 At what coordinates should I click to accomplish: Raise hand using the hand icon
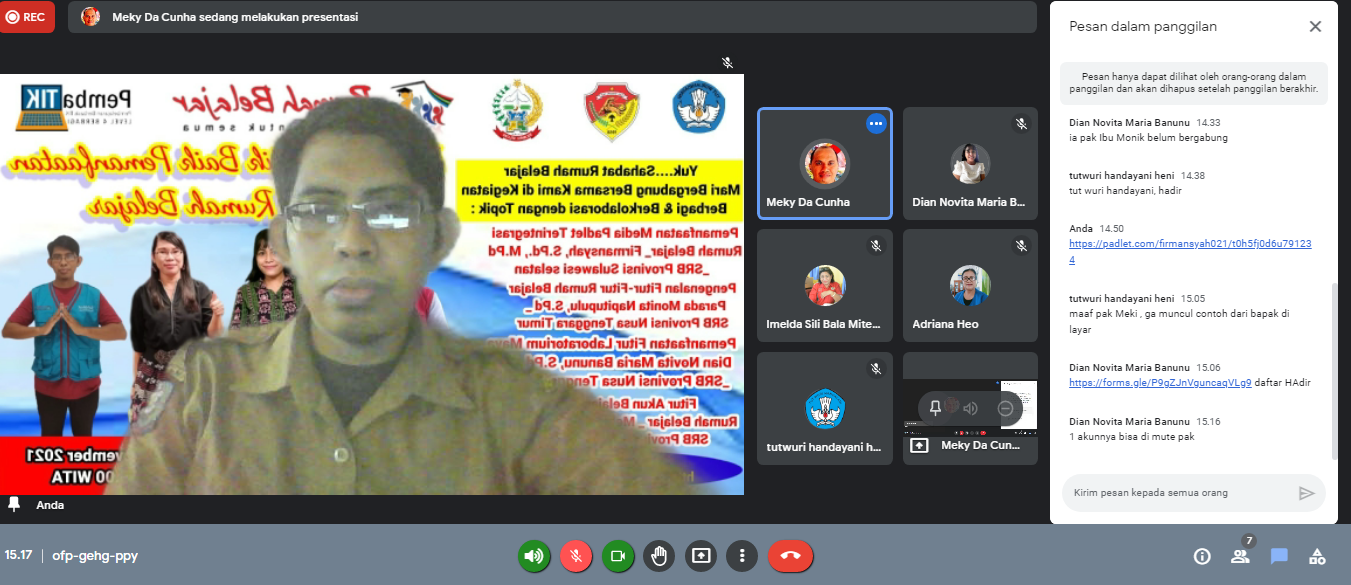[659, 556]
